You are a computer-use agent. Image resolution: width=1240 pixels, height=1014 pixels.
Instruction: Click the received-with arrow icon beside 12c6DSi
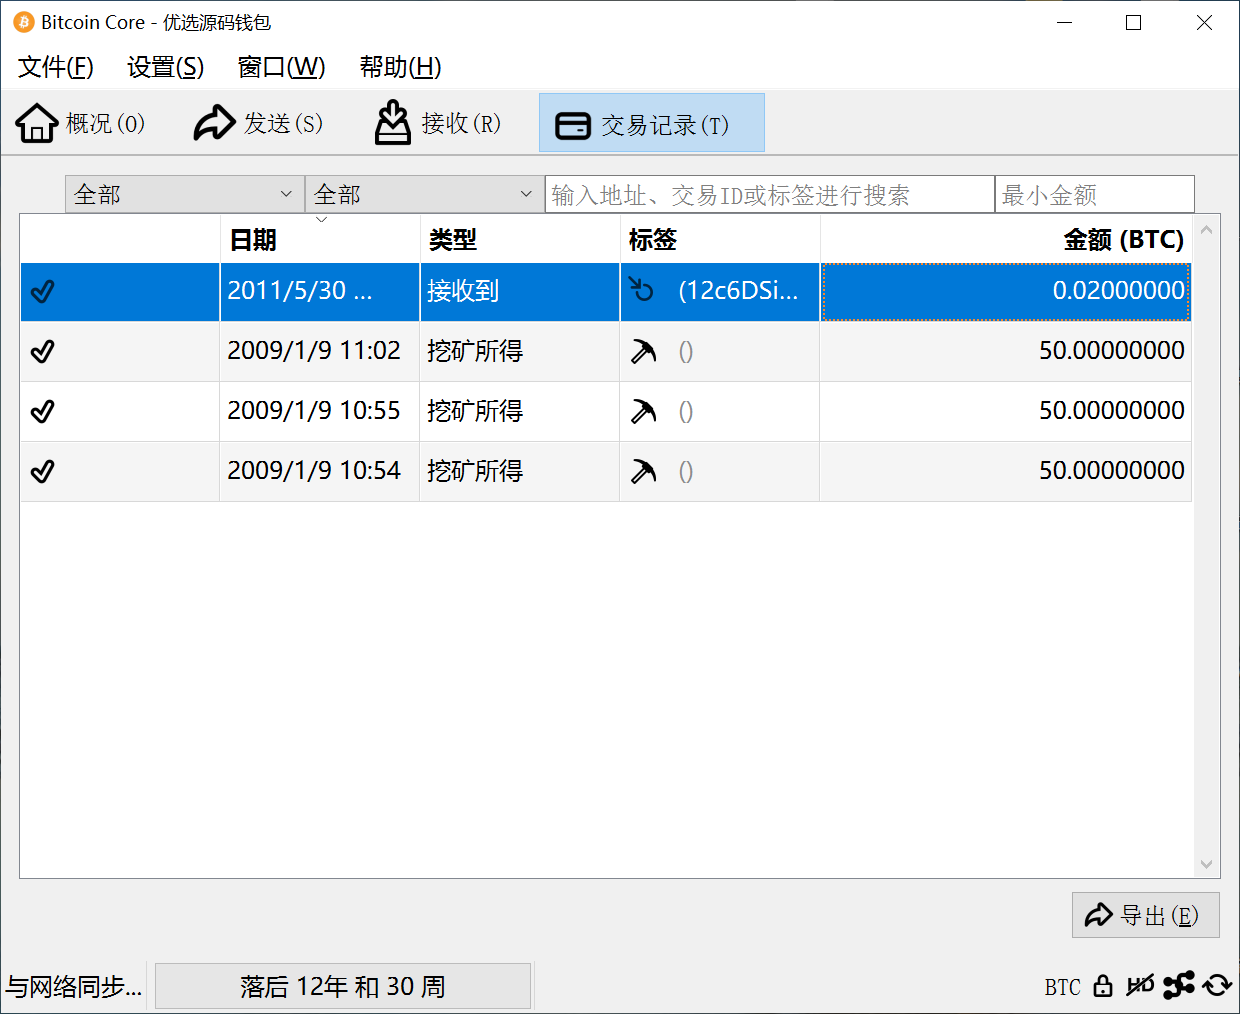(644, 292)
